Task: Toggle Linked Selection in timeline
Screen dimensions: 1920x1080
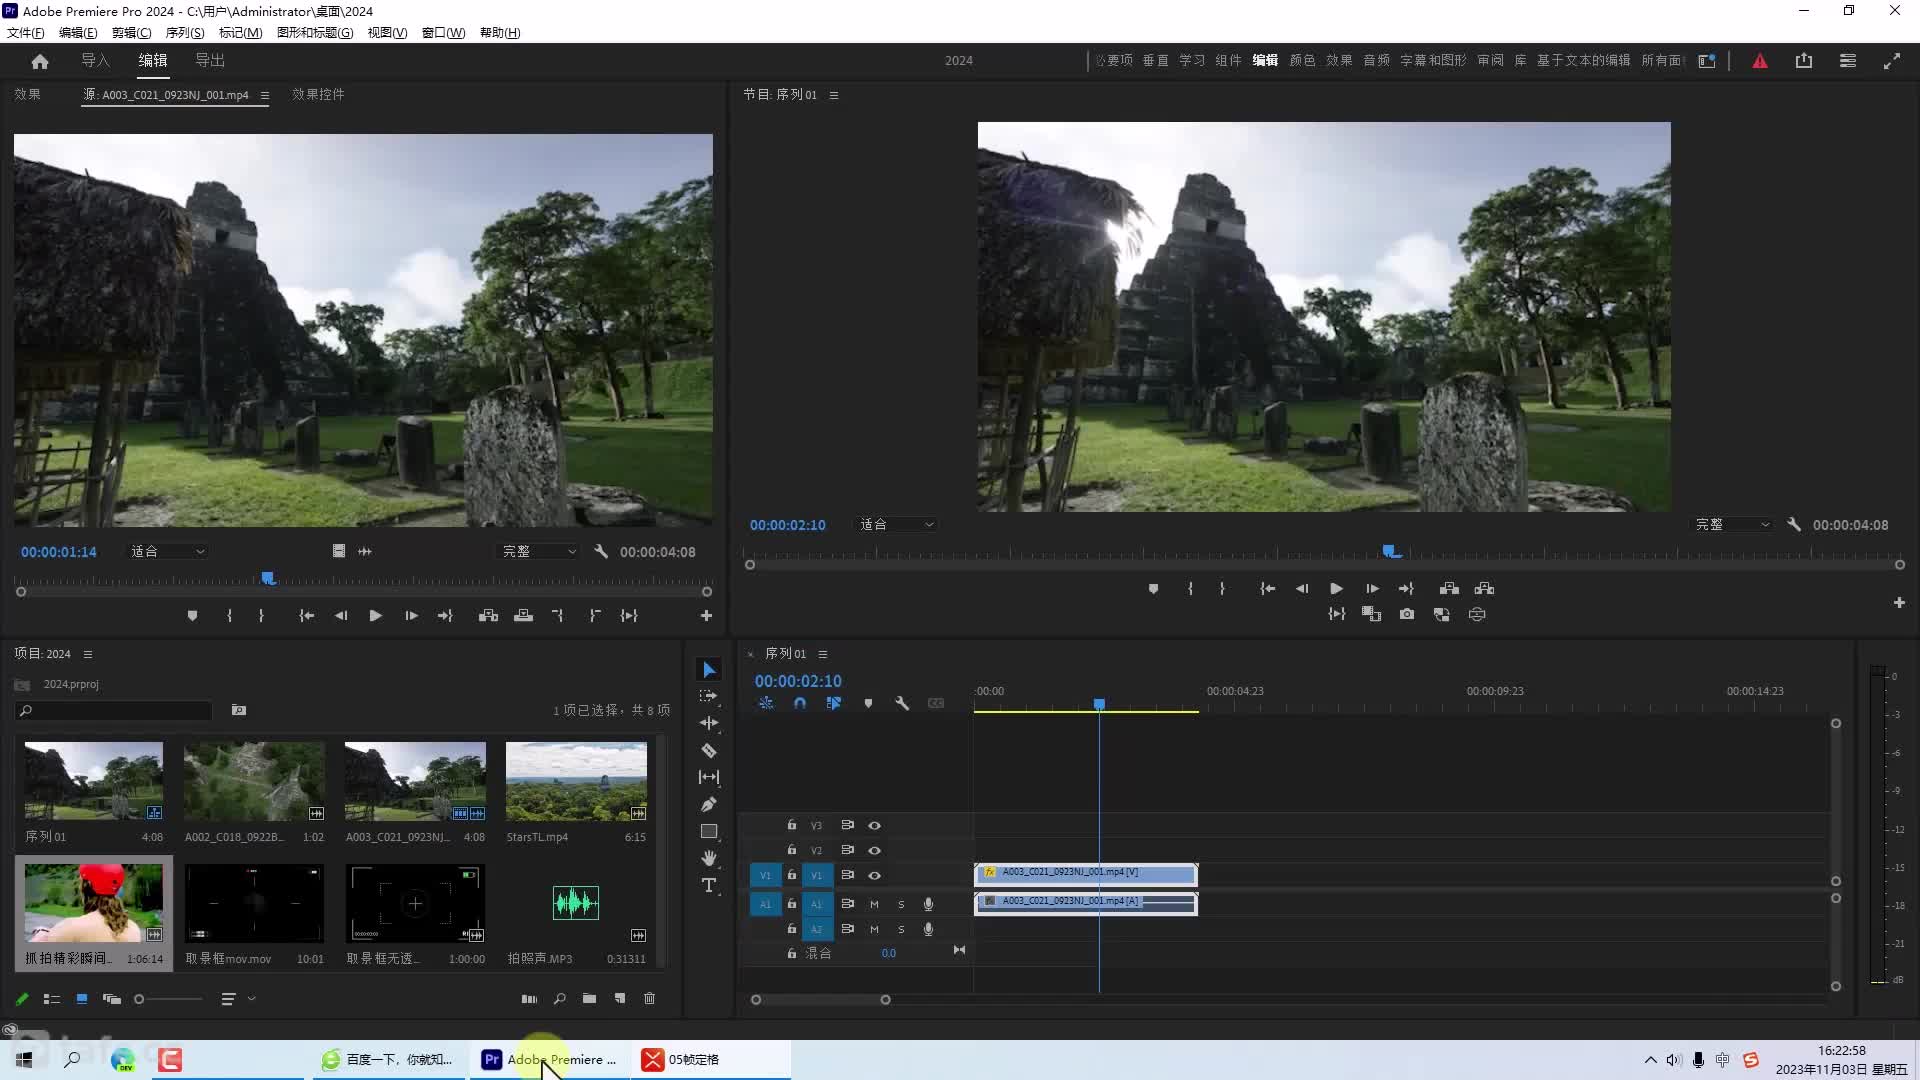Action: pos(833,703)
